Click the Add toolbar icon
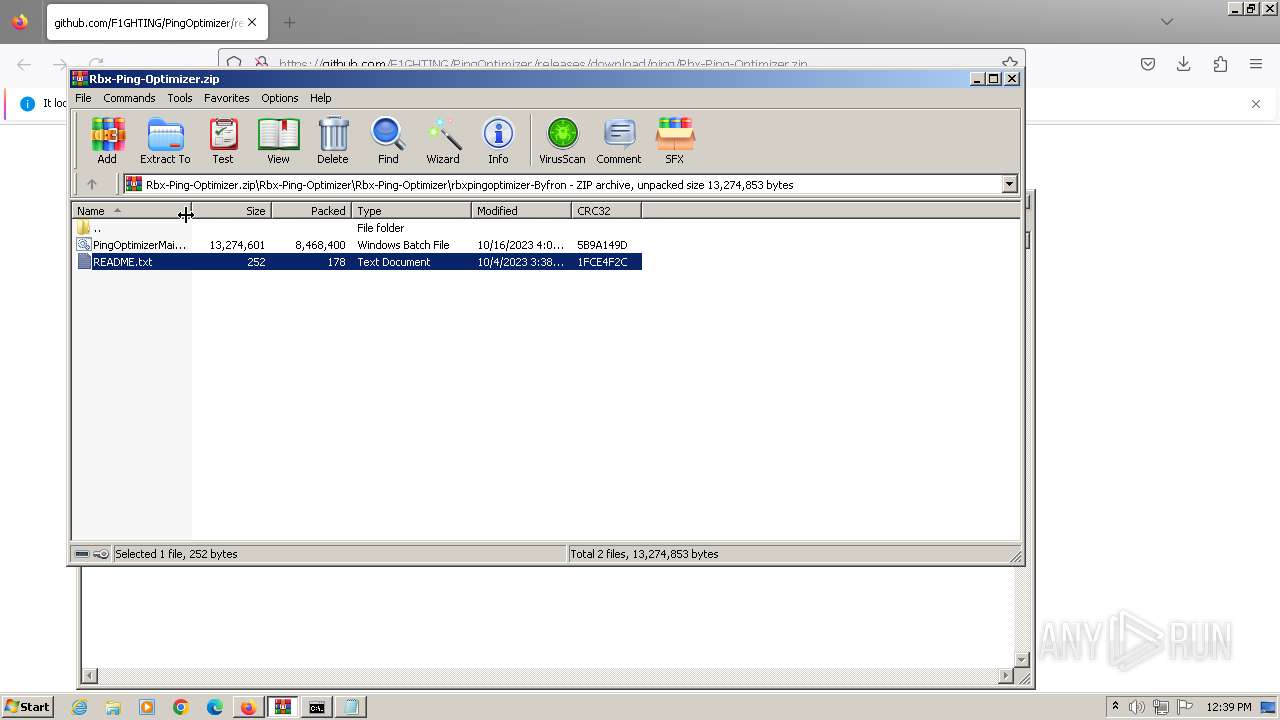The height and width of the screenshot is (720, 1280). [107, 140]
